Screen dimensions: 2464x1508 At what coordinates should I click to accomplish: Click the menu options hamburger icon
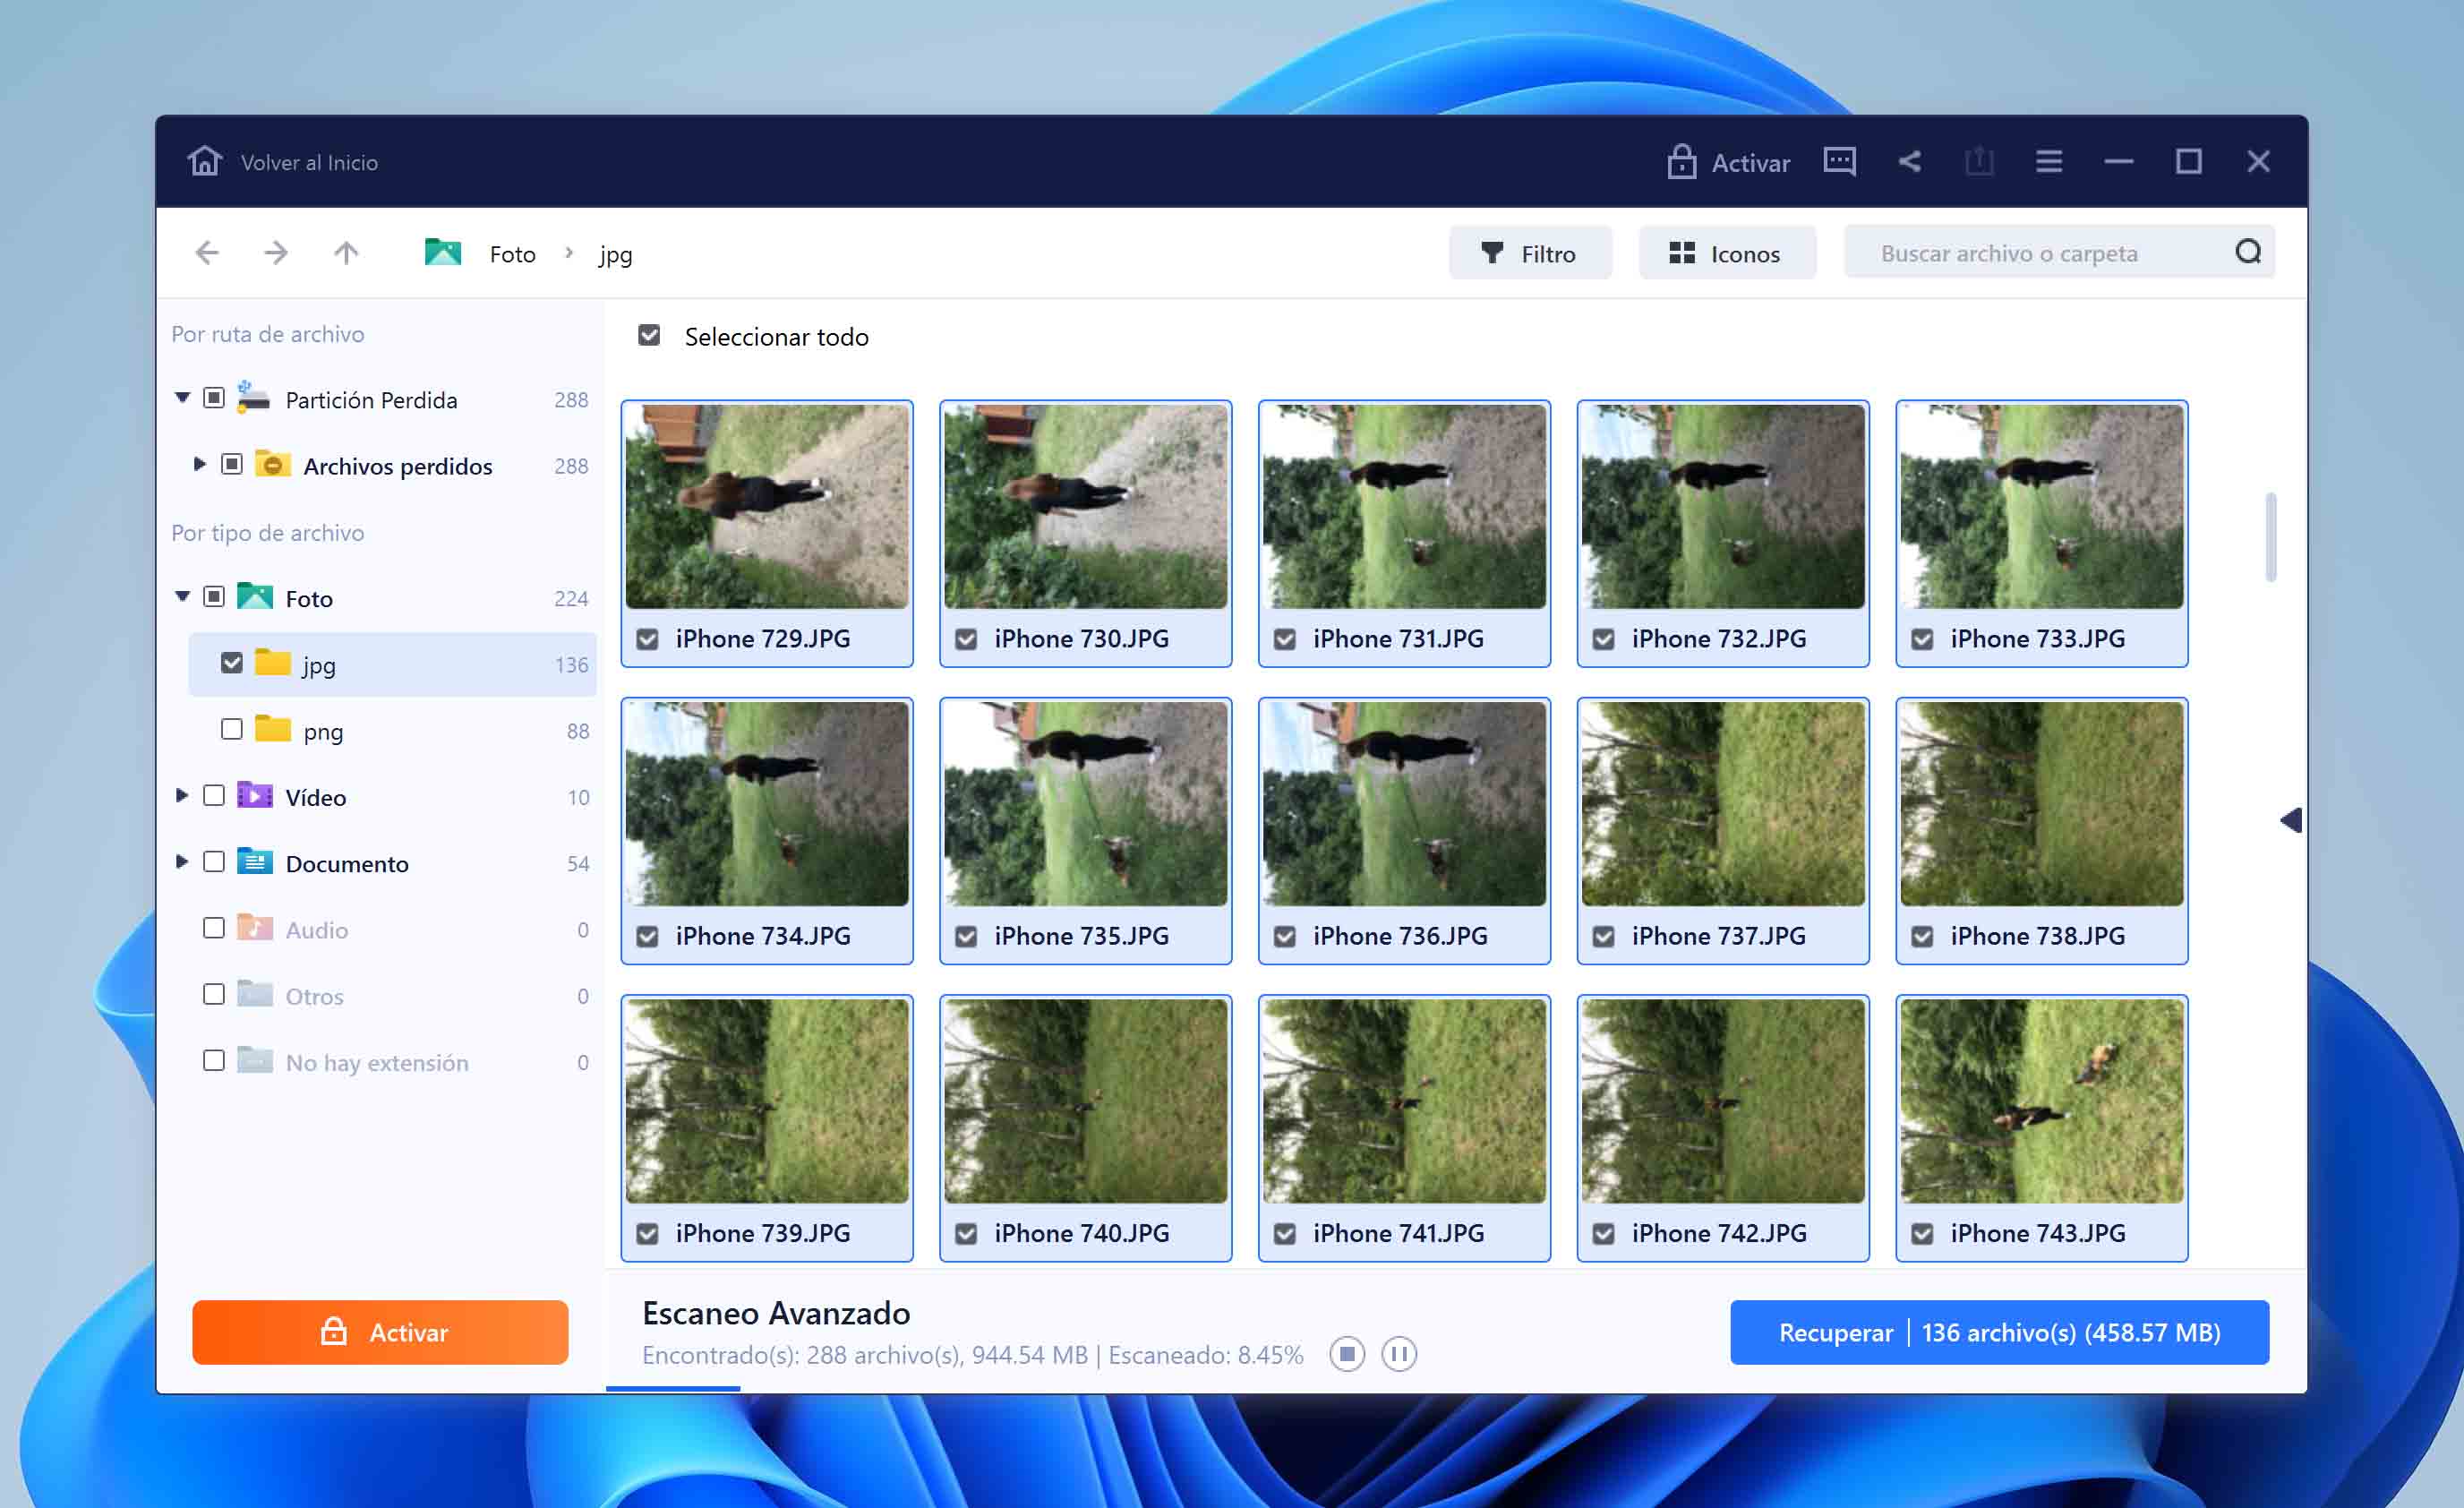tap(2047, 162)
